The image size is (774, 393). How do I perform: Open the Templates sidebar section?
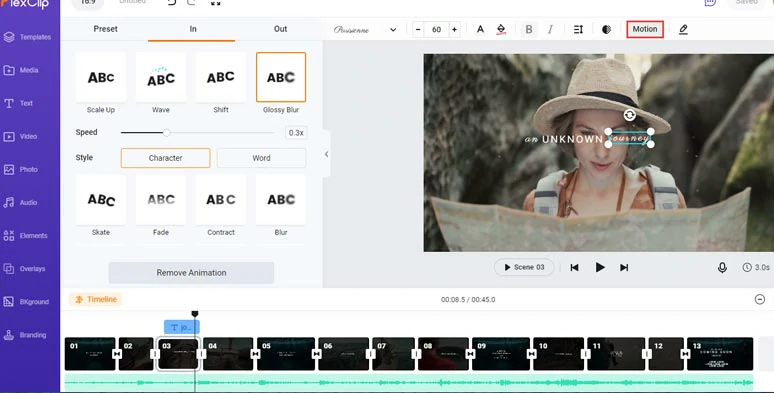tap(28, 37)
